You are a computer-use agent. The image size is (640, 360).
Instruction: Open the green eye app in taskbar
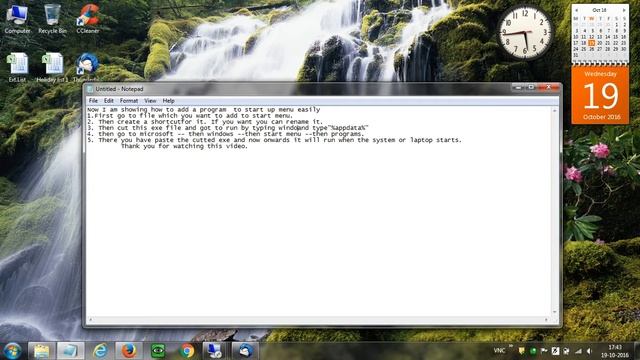(158, 351)
